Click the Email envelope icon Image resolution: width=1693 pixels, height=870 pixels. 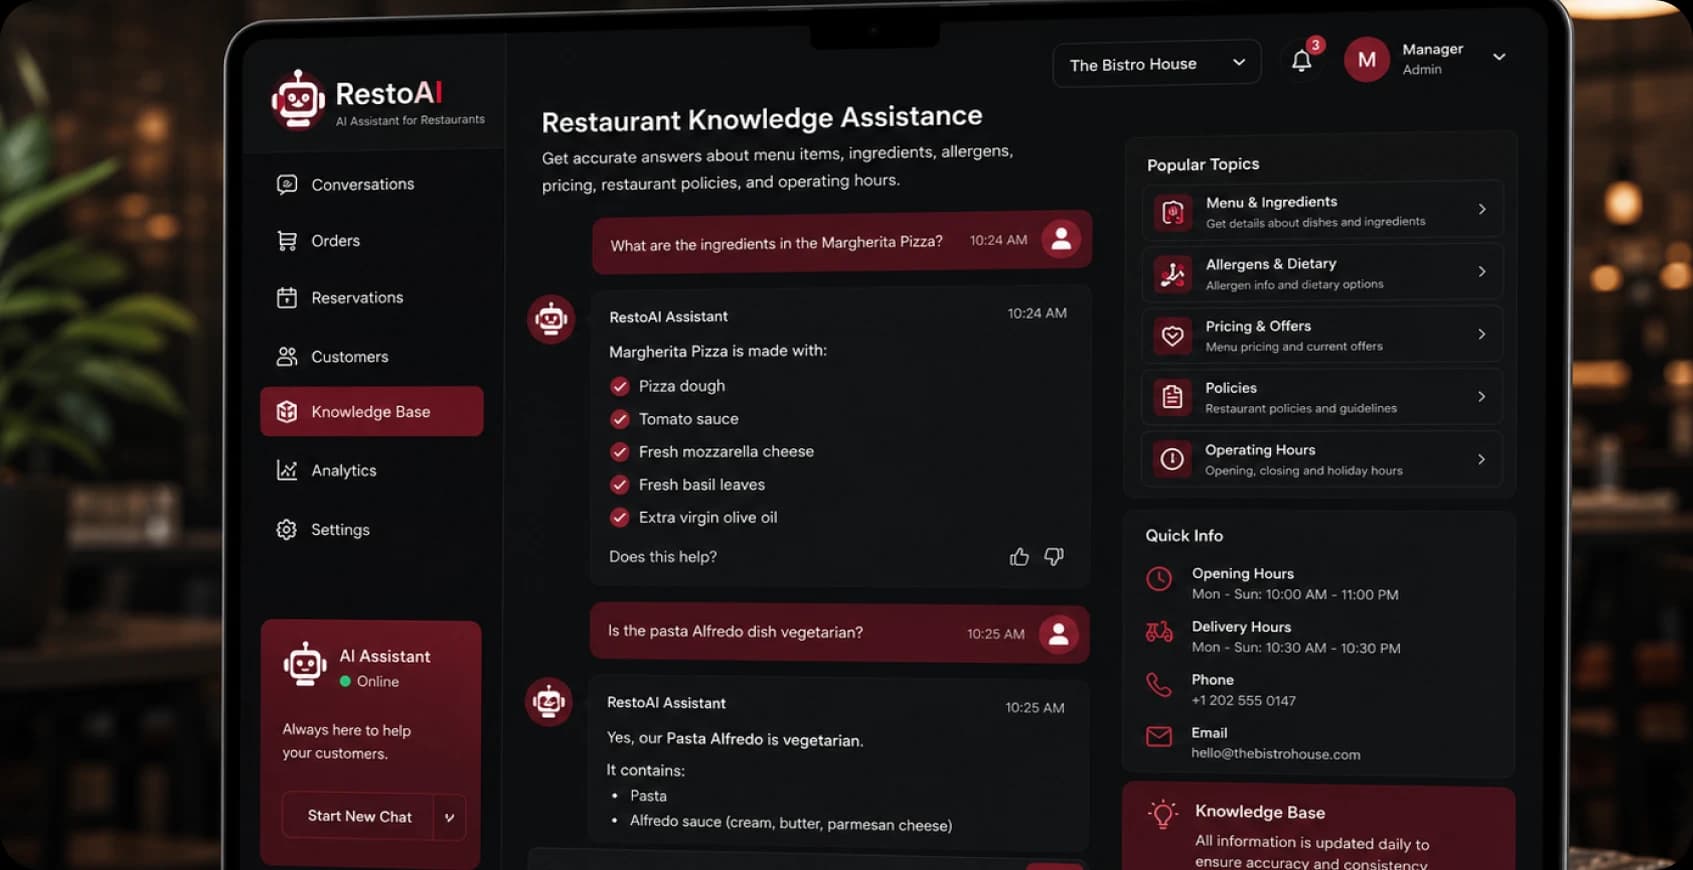(1158, 737)
